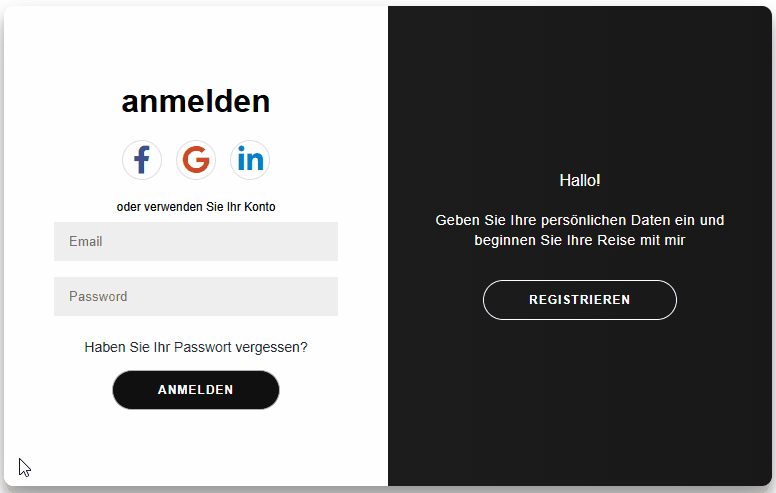Image resolution: width=776 pixels, height=493 pixels.
Task: Open the 'Passwort vergessen?' link
Action: tap(196, 347)
